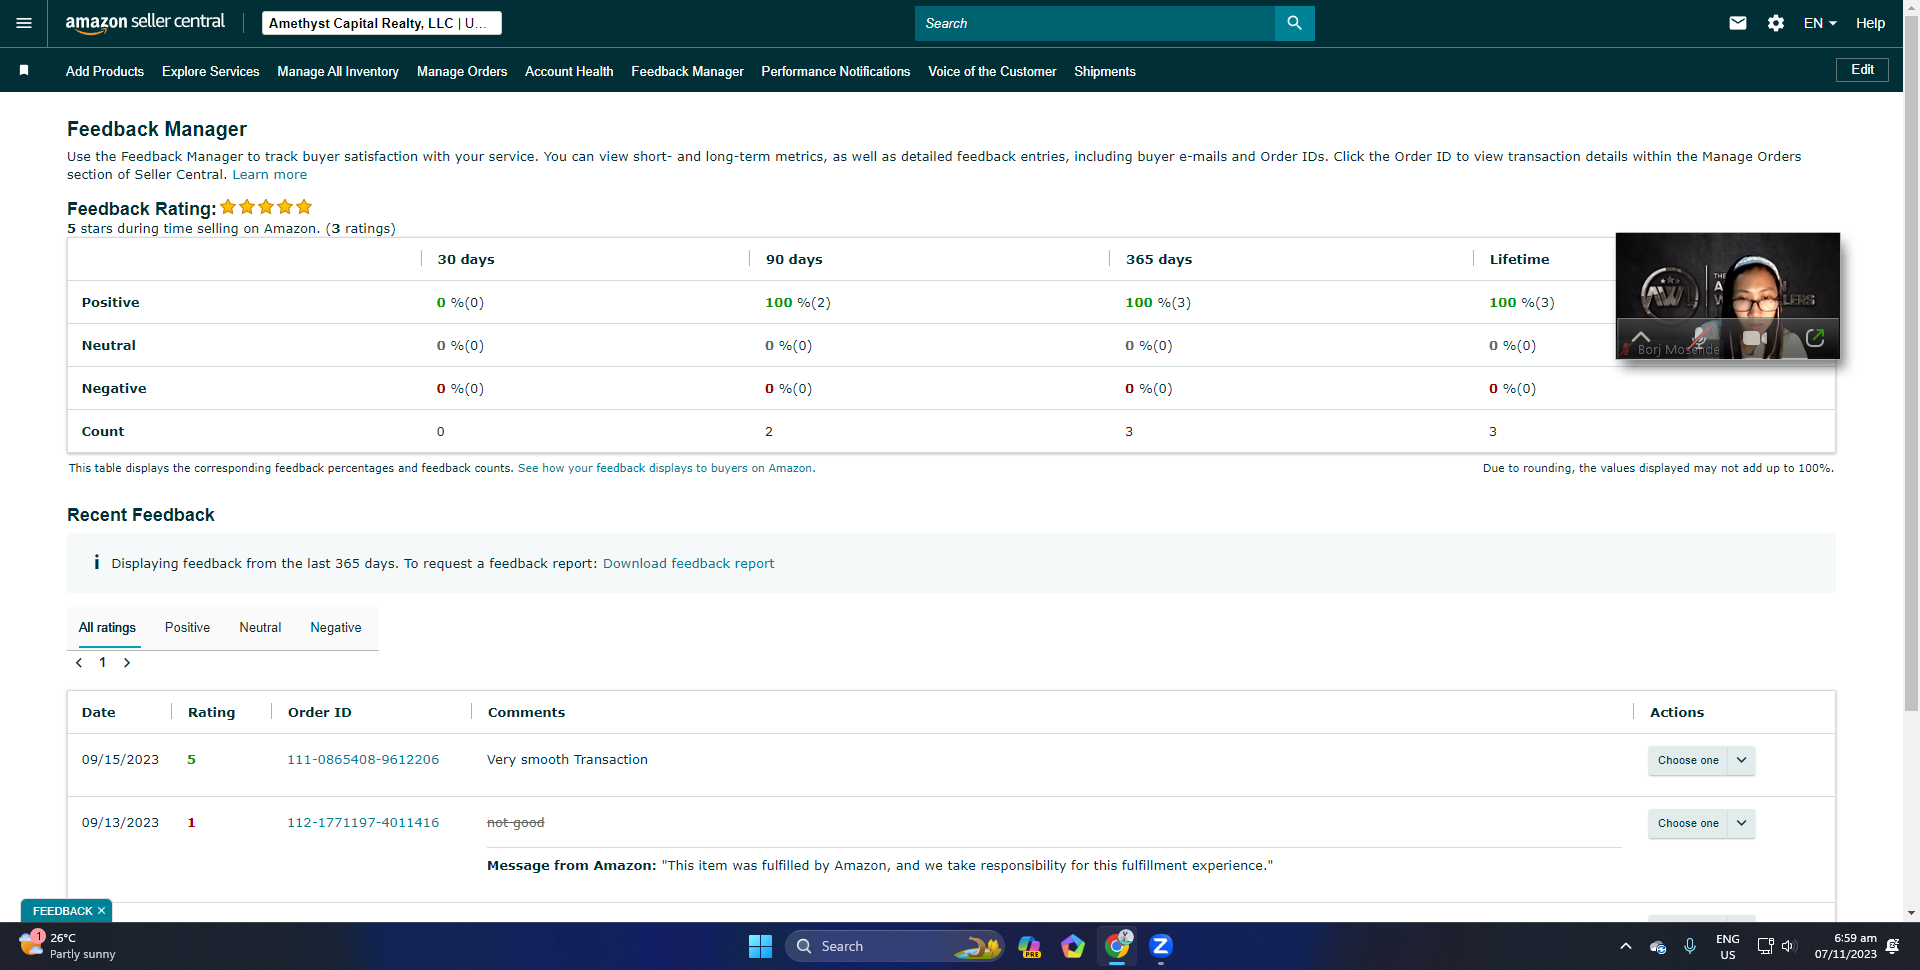This screenshot has height=970, width=1920.
Task: Go to the next feedback page arrow
Action: point(127,662)
